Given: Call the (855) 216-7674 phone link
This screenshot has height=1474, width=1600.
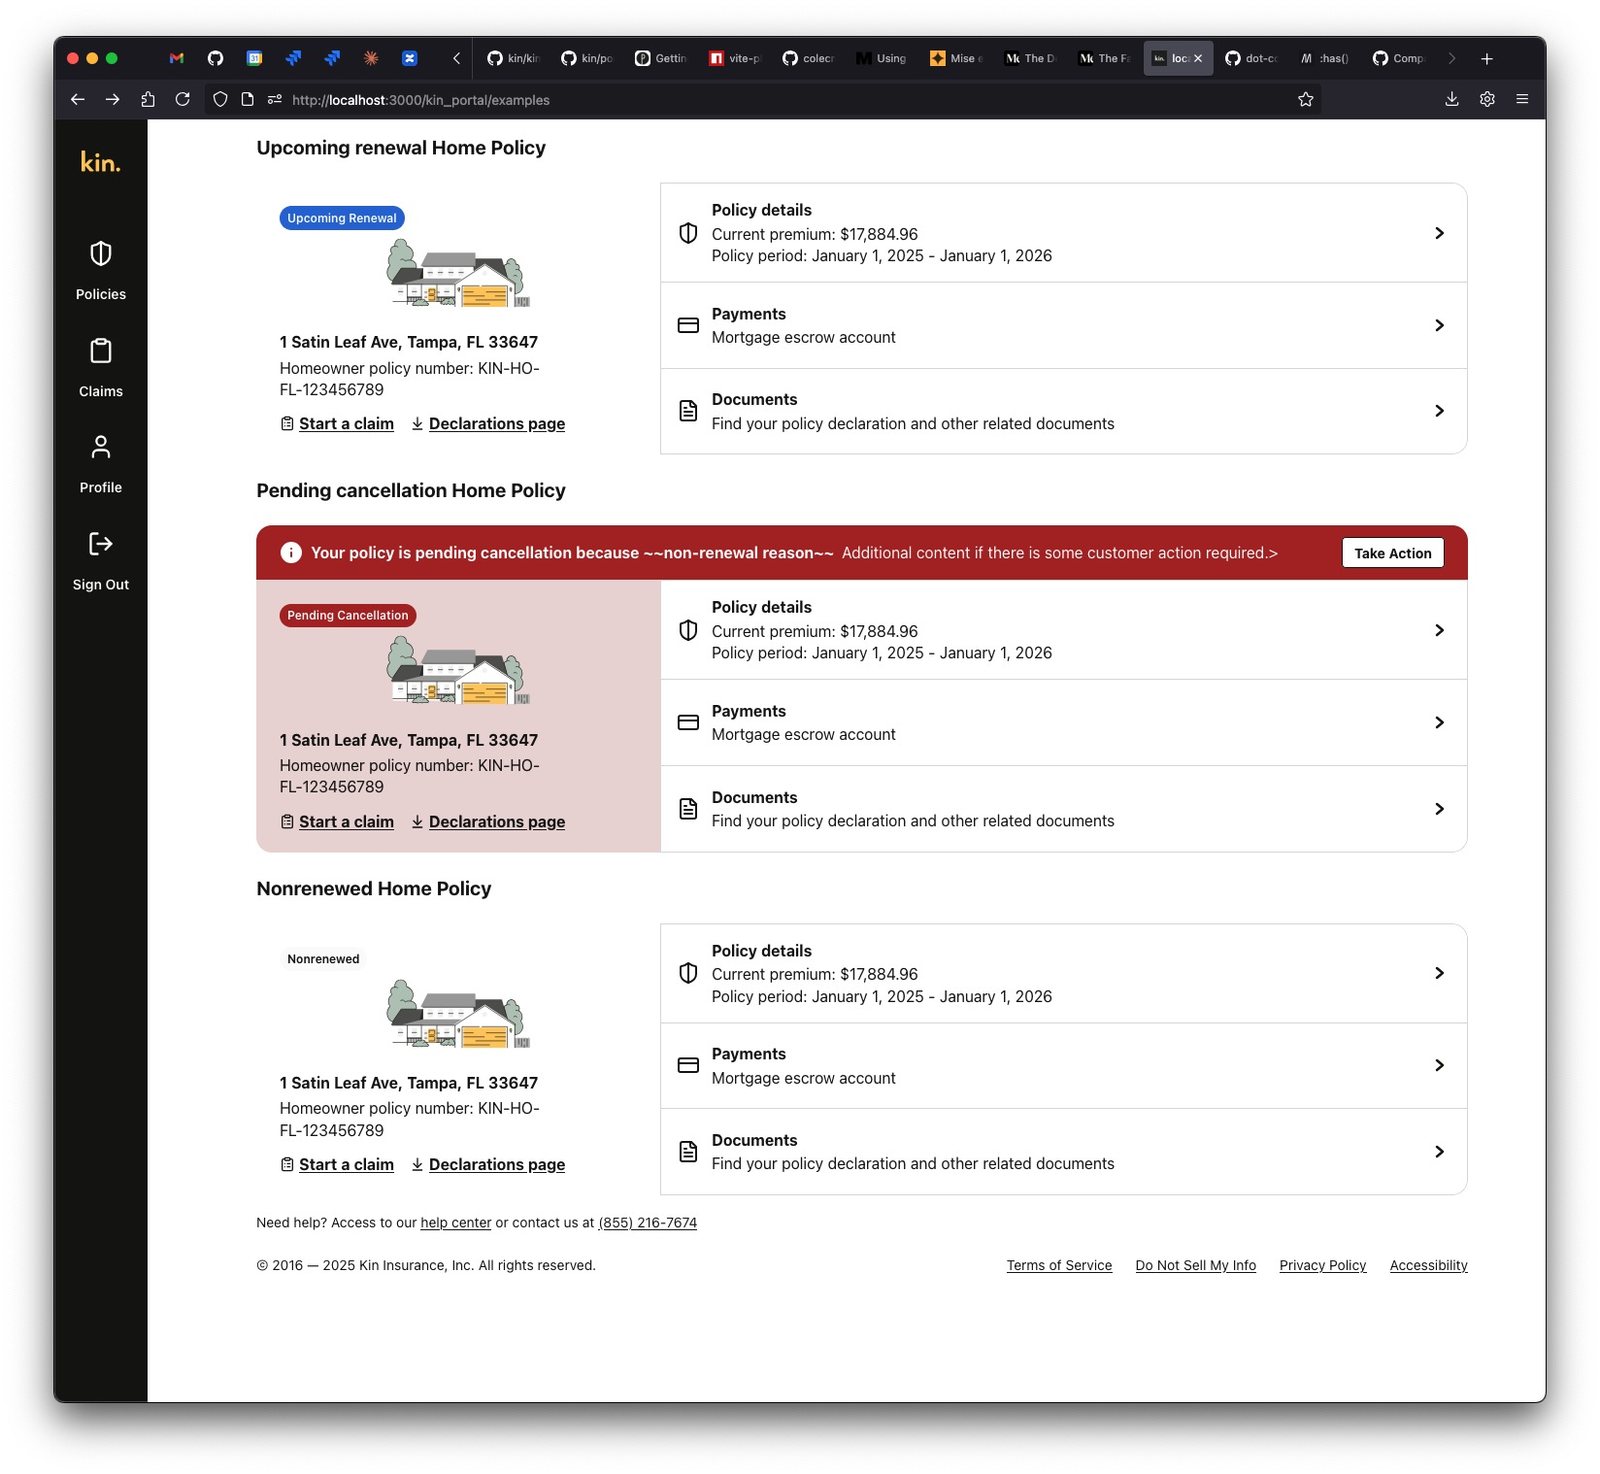Looking at the screenshot, I should click(647, 1223).
